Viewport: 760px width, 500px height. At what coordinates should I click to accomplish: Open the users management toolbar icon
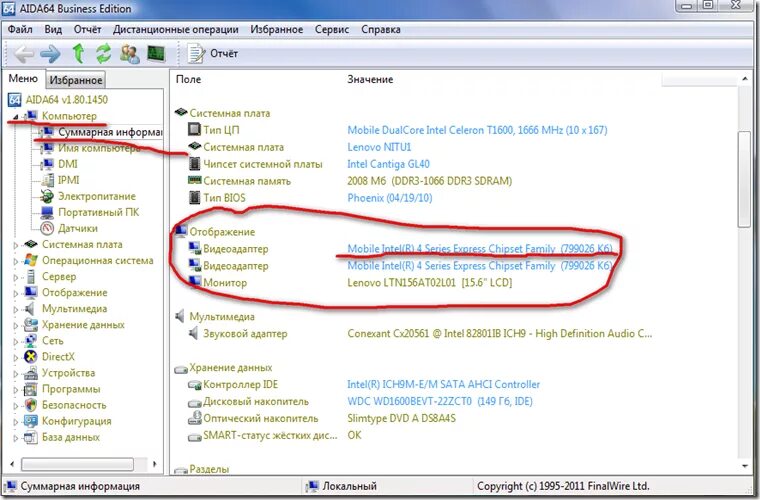[130, 53]
